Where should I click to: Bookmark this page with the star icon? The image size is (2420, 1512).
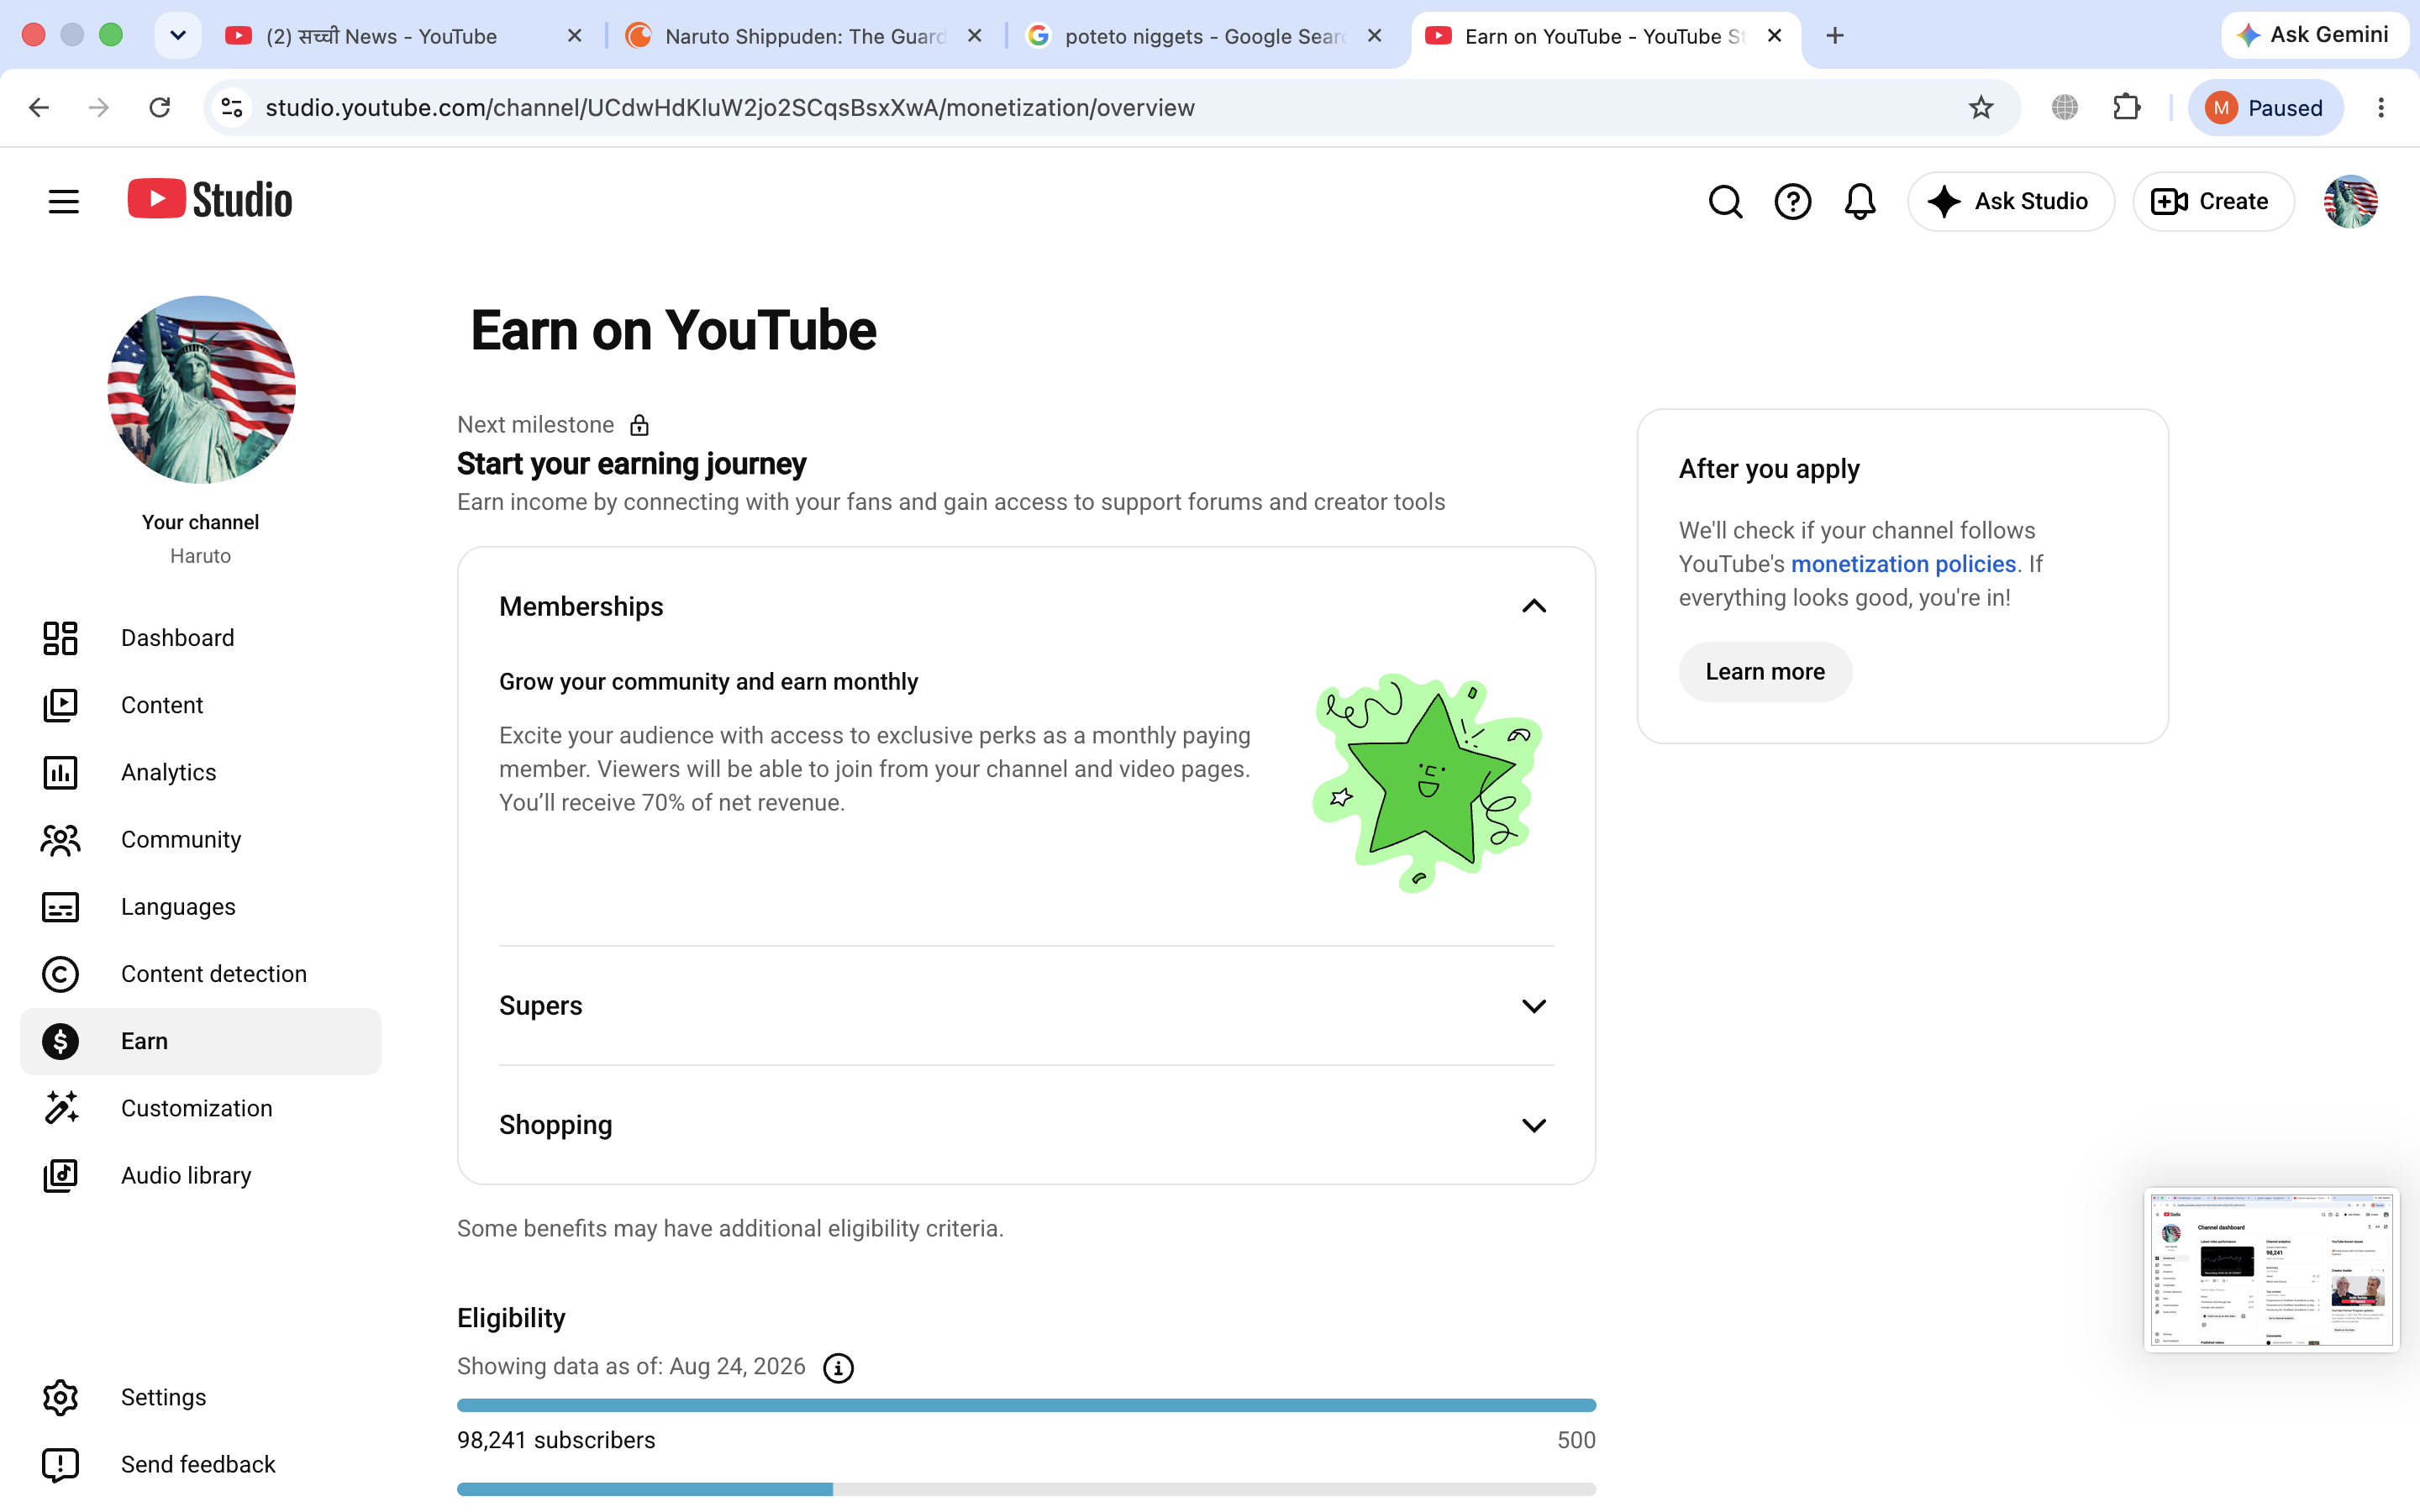1980,107
